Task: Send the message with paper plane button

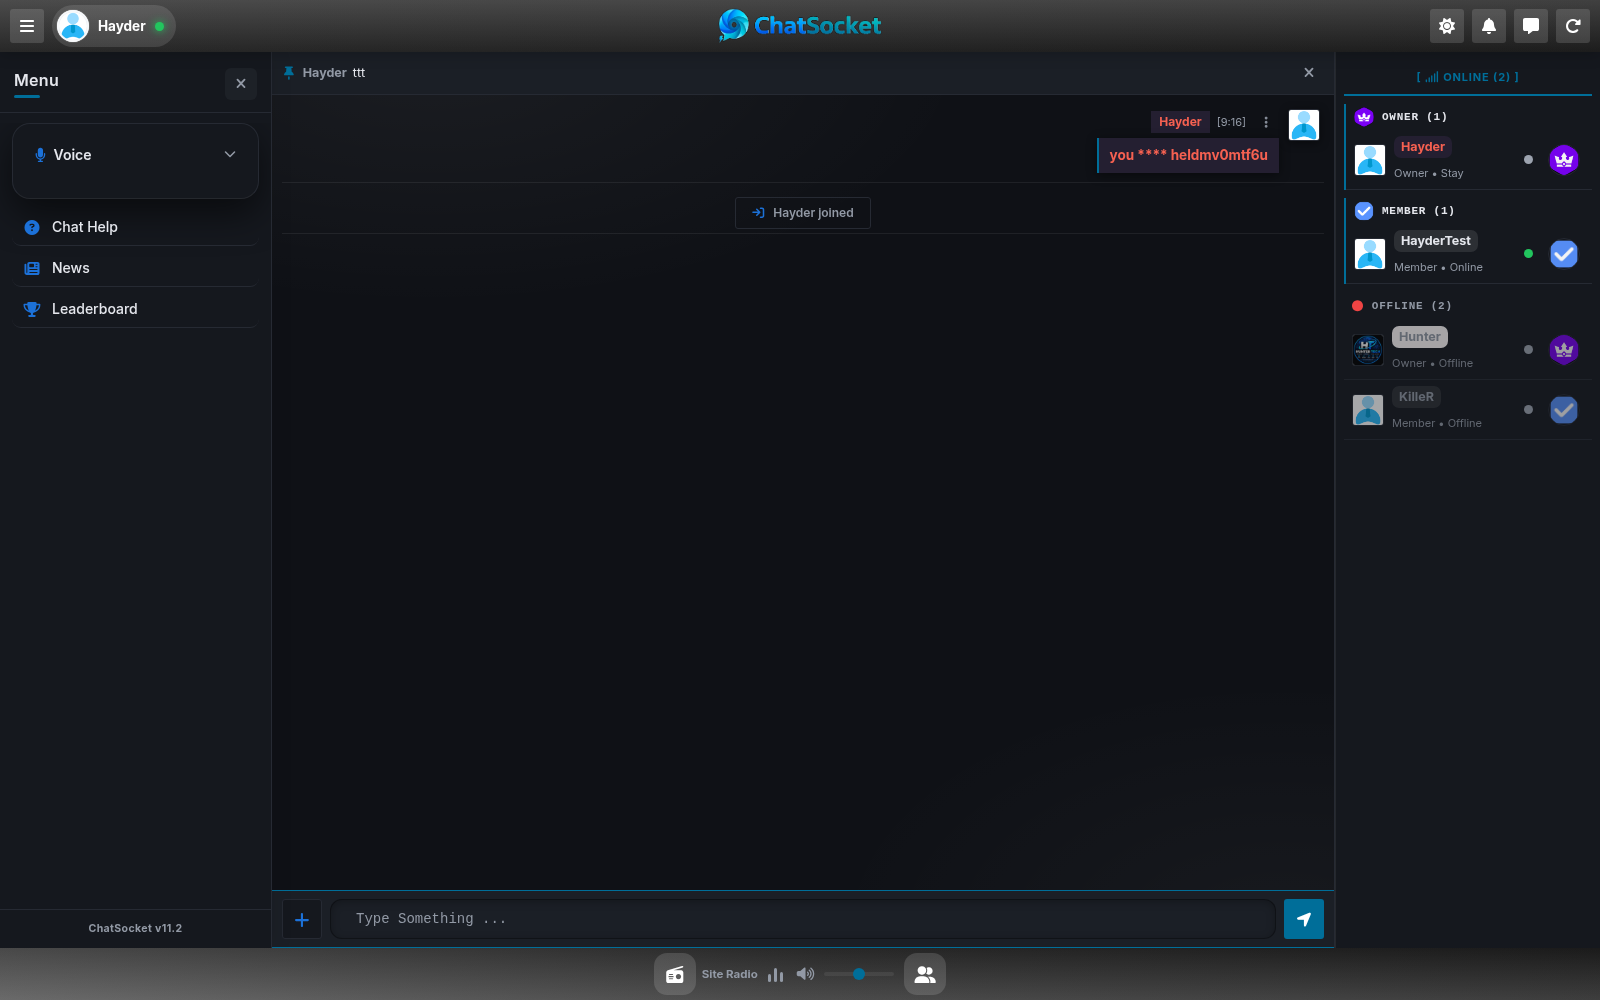Action: tap(1304, 919)
